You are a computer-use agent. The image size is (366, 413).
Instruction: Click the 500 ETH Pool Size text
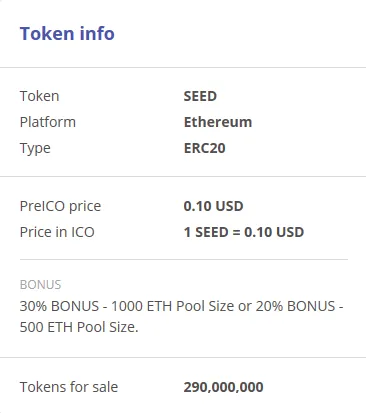point(79,327)
